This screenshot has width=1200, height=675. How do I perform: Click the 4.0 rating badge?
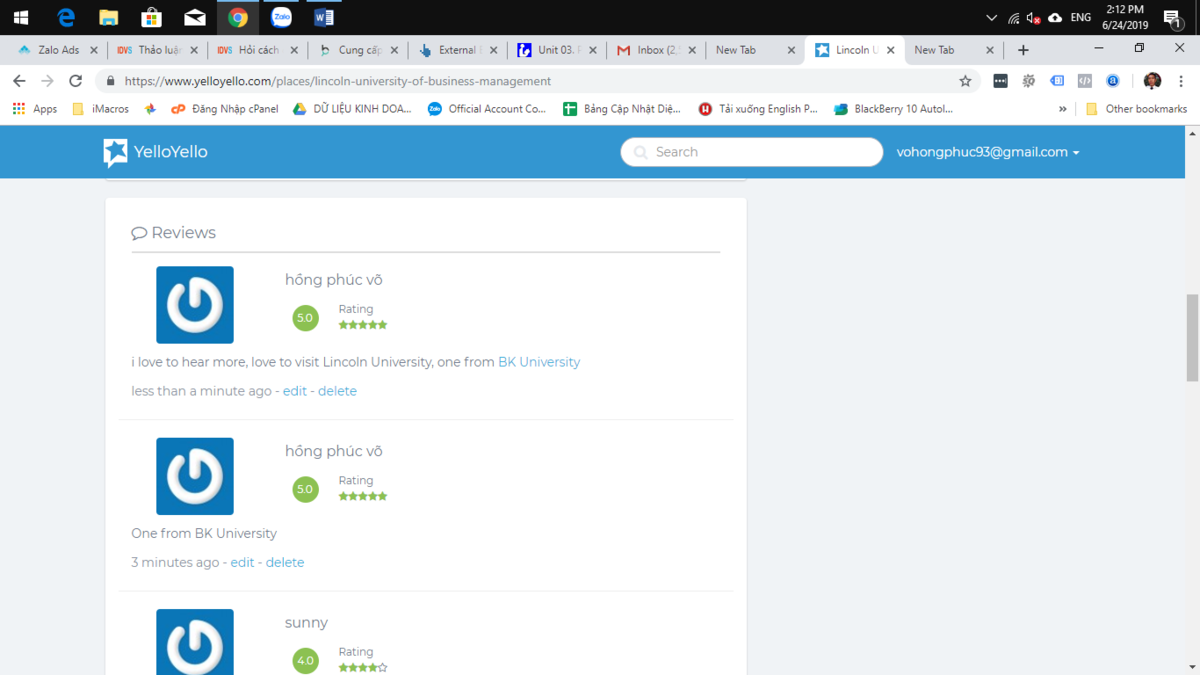(305, 660)
